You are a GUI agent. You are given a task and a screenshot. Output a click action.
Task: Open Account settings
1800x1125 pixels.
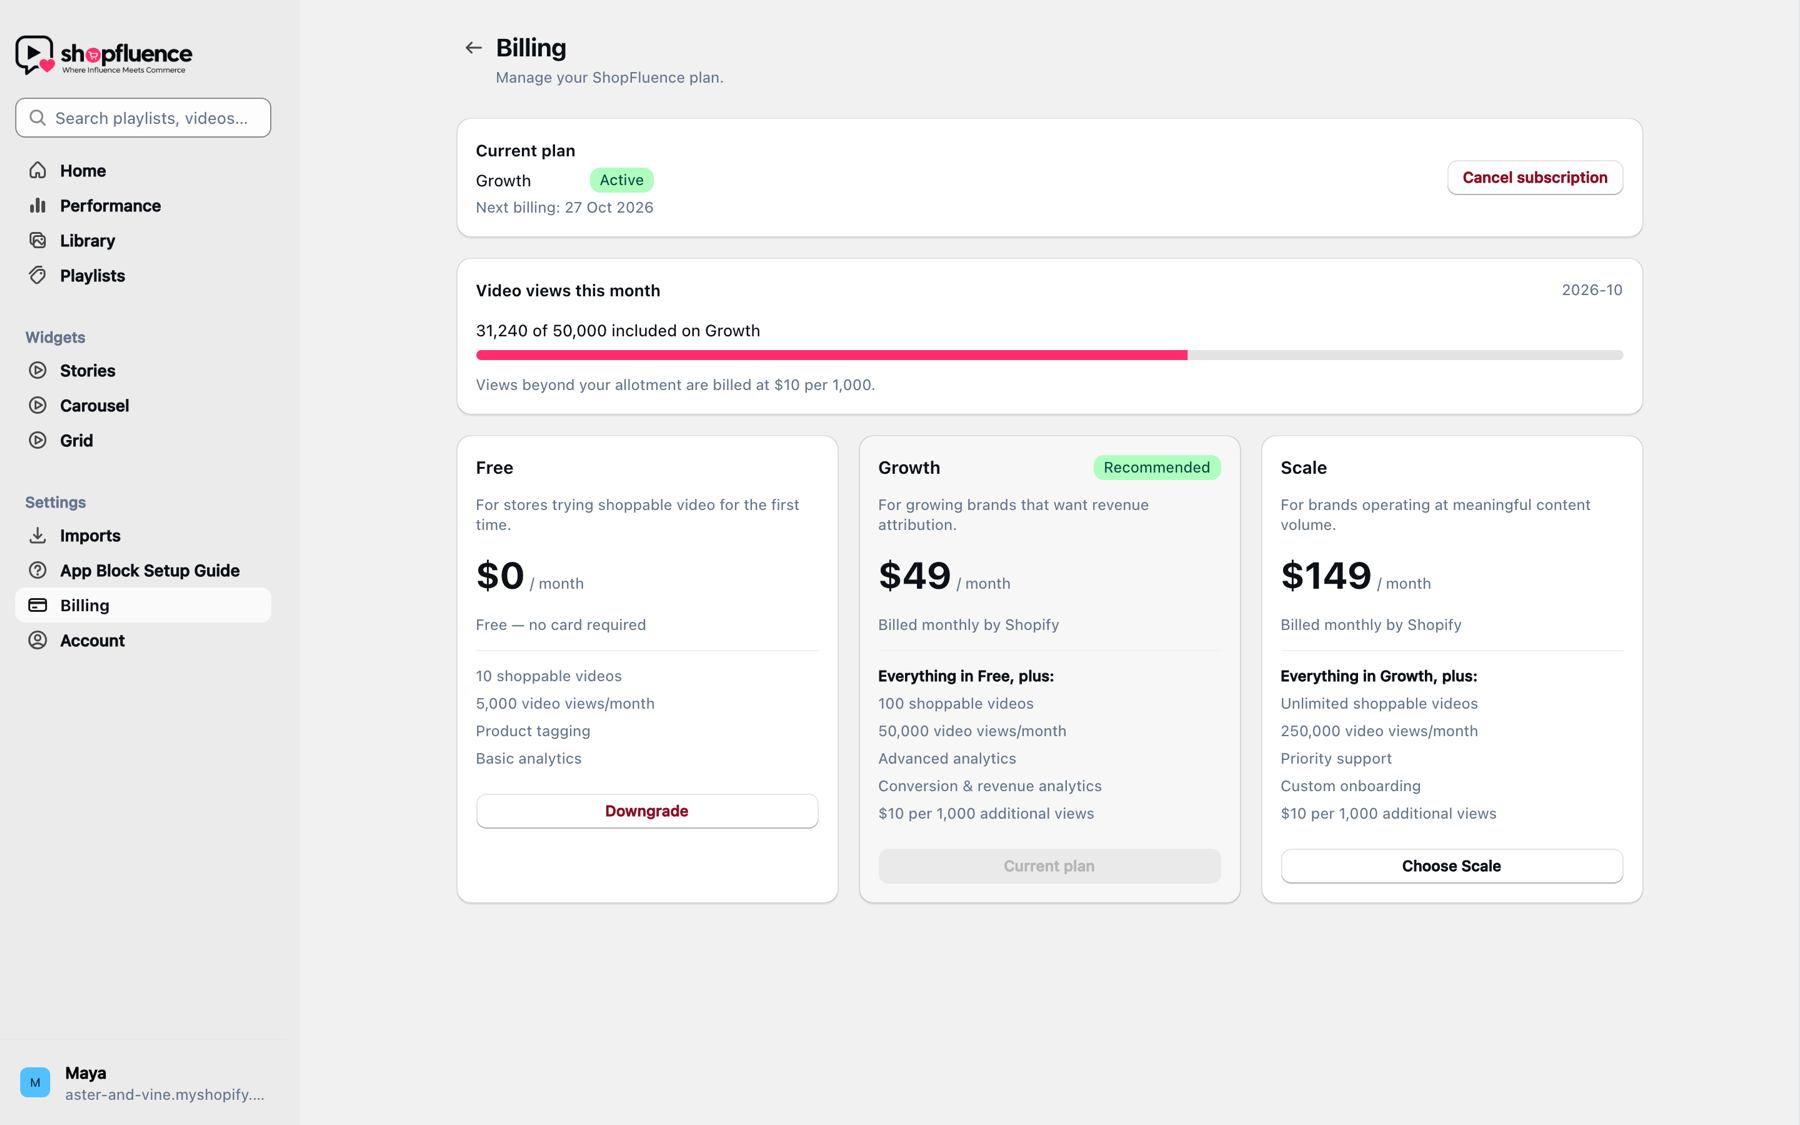(x=143, y=640)
